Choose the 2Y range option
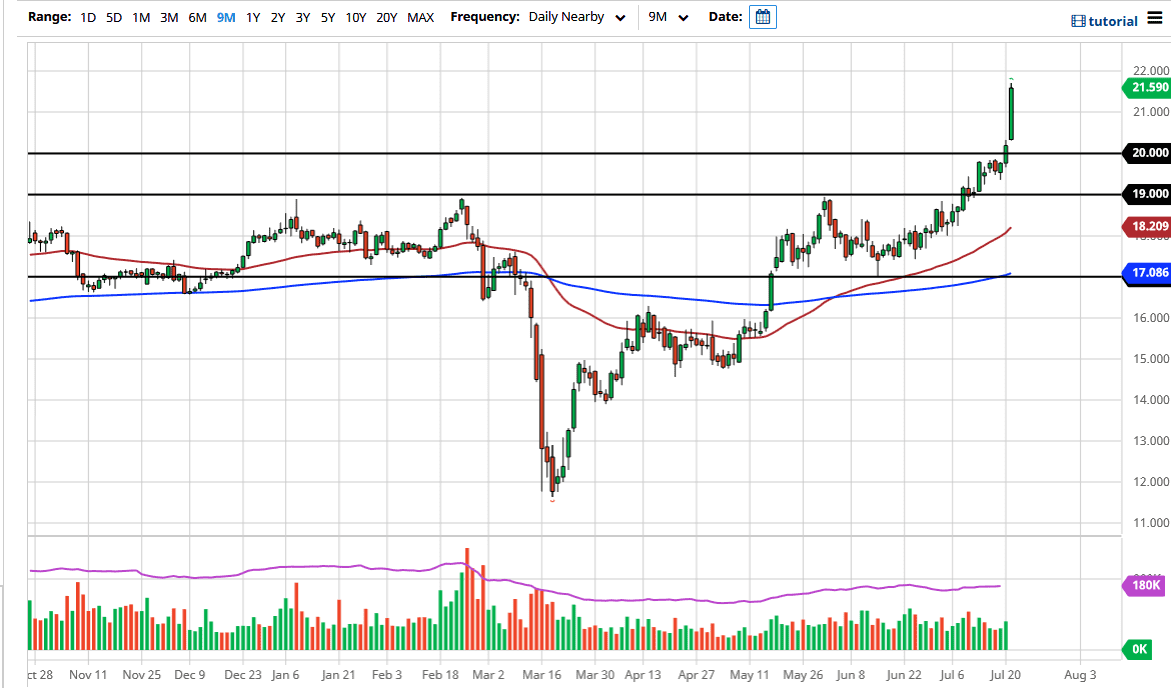The height and width of the screenshot is (688, 1171). [277, 17]
